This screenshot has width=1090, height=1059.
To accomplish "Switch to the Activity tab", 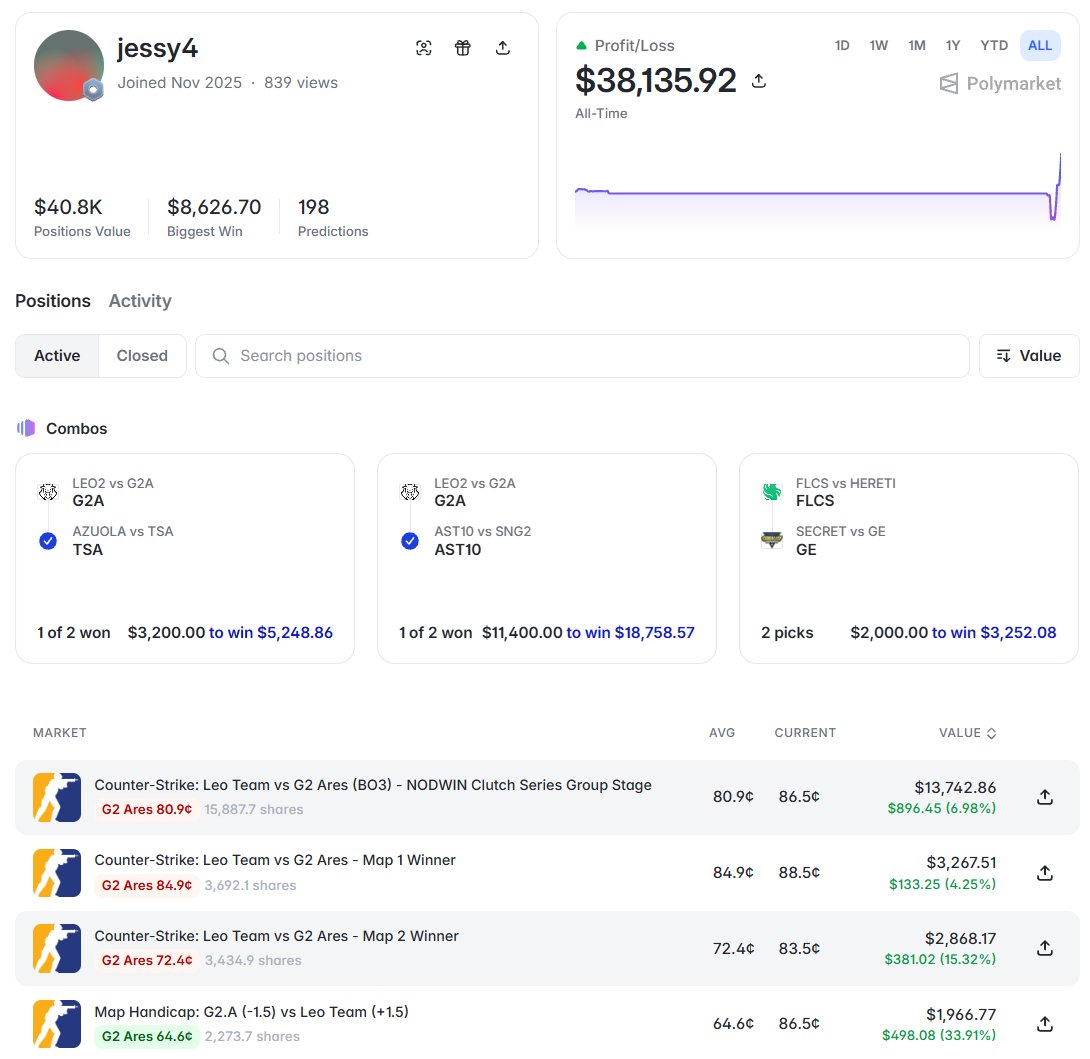I will 140,300.
